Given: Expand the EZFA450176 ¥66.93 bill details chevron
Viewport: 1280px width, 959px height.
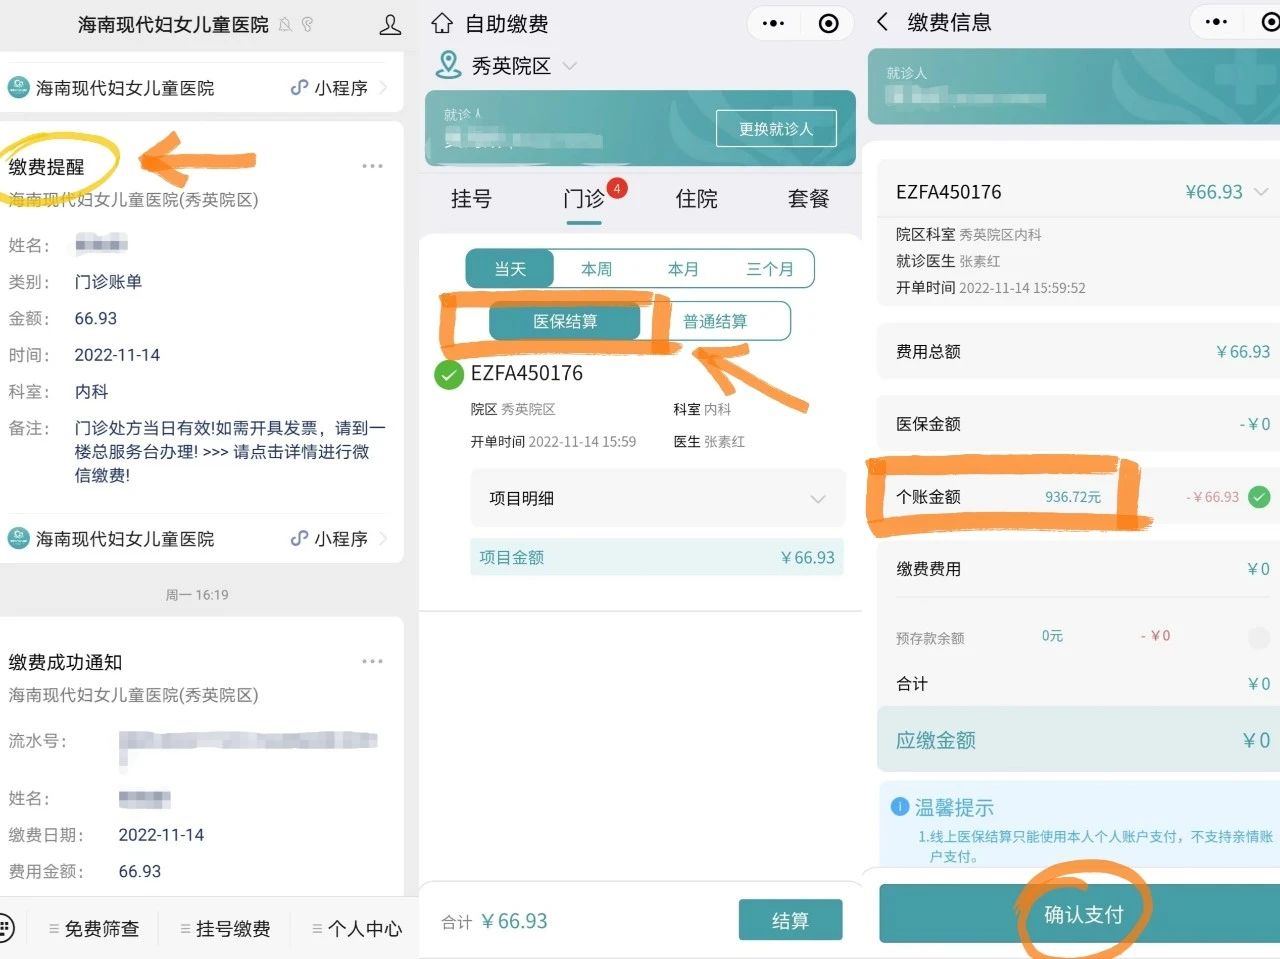Looking at the screenshot, I should point(1261,192).
